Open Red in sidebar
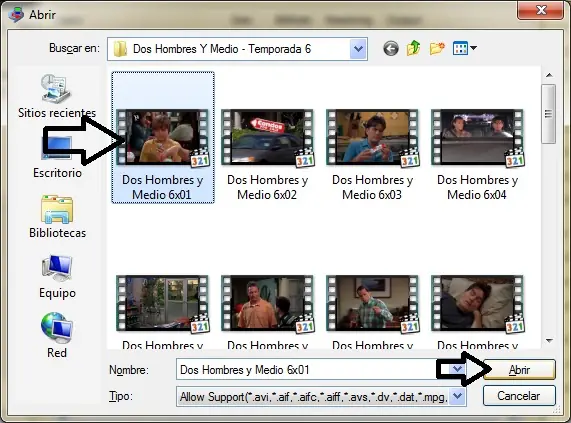The image size is (571, 423). [57, 335]
